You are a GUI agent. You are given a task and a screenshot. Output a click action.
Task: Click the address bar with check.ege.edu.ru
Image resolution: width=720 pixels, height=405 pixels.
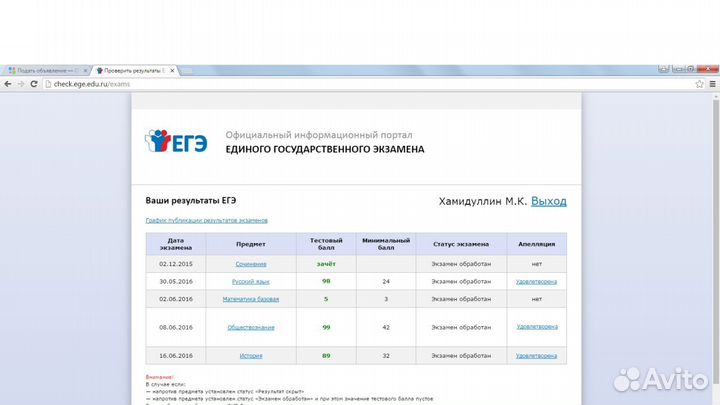[367, 84]
